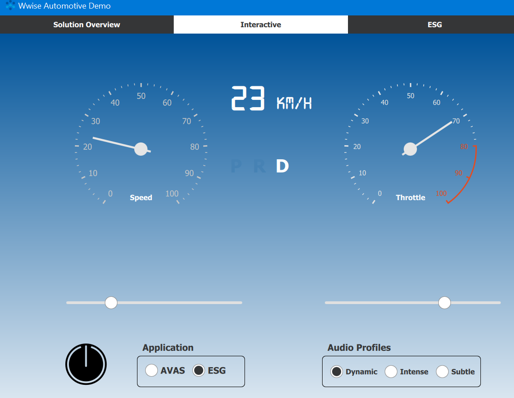Click the 80 mark on Speed gauge

click(195, 147)
